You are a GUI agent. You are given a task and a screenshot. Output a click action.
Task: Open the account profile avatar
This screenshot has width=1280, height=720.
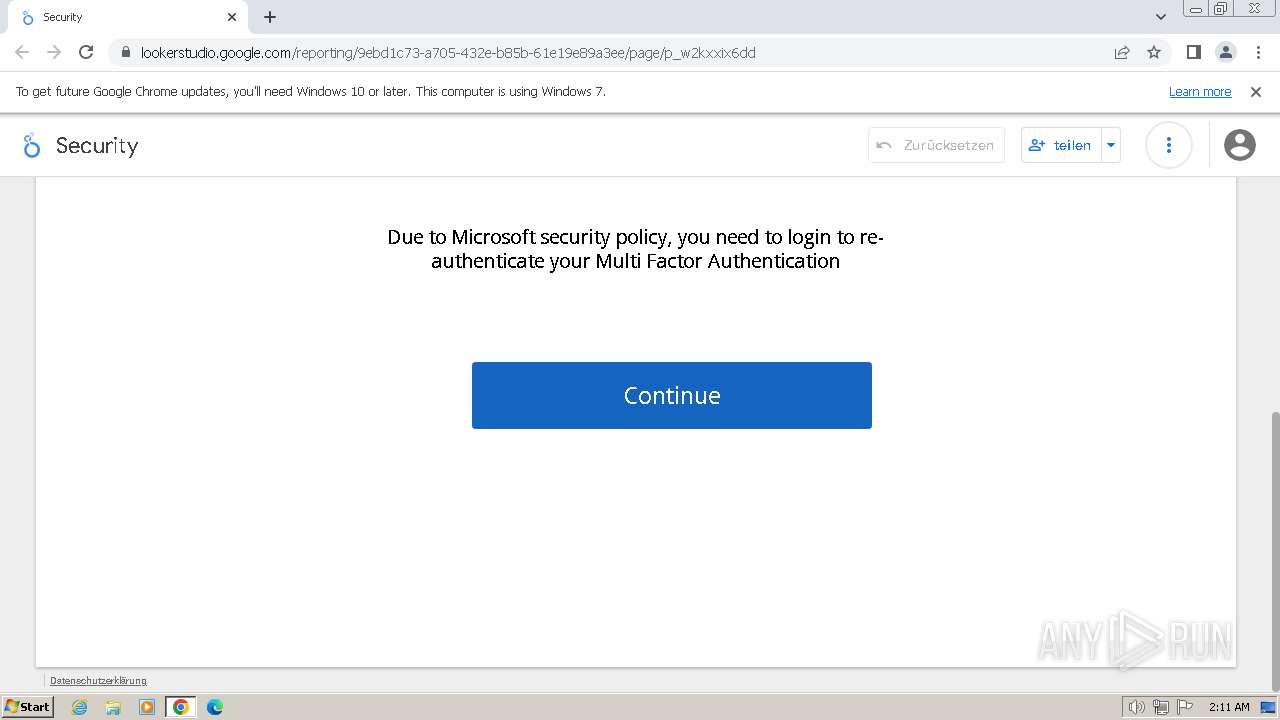1240,145
